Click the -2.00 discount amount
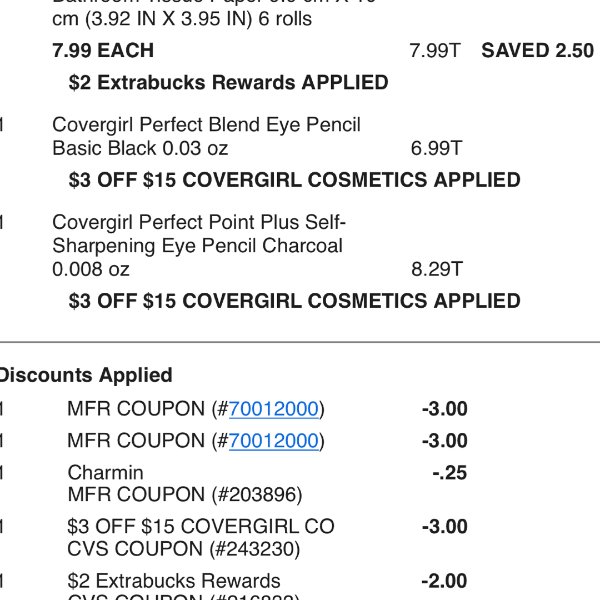Image resolution: width=600 pixels, height=600 pixels. (444, 581)
